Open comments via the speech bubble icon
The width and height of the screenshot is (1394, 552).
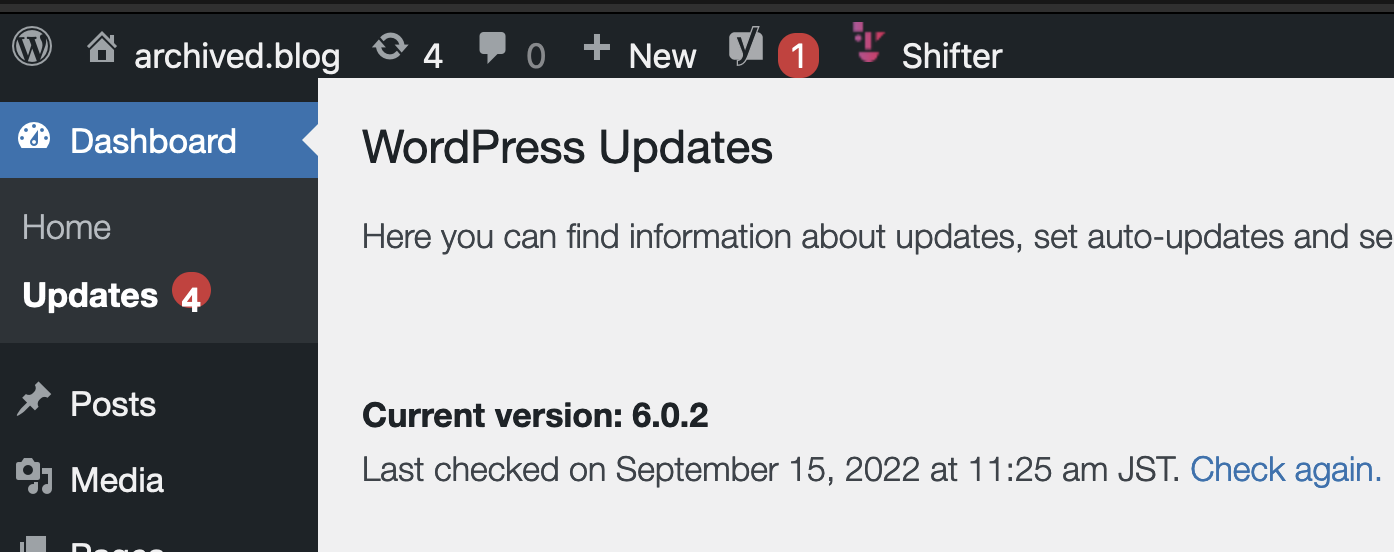point(493,48)
